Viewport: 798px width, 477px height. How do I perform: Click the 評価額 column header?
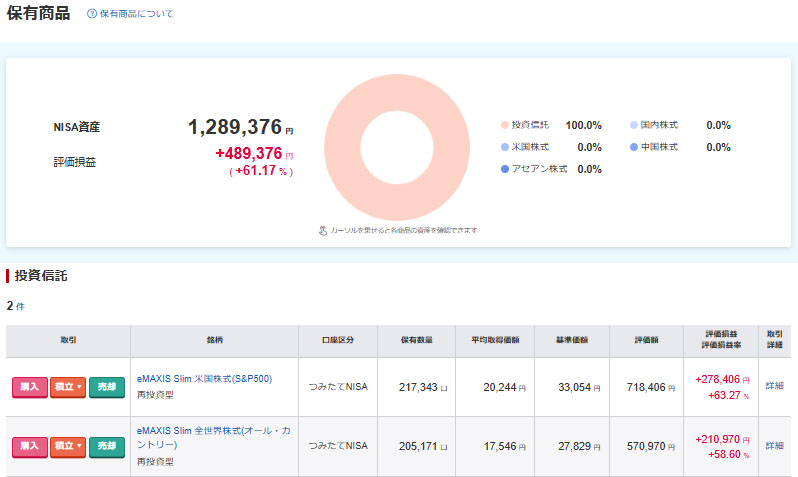[645, 340]
